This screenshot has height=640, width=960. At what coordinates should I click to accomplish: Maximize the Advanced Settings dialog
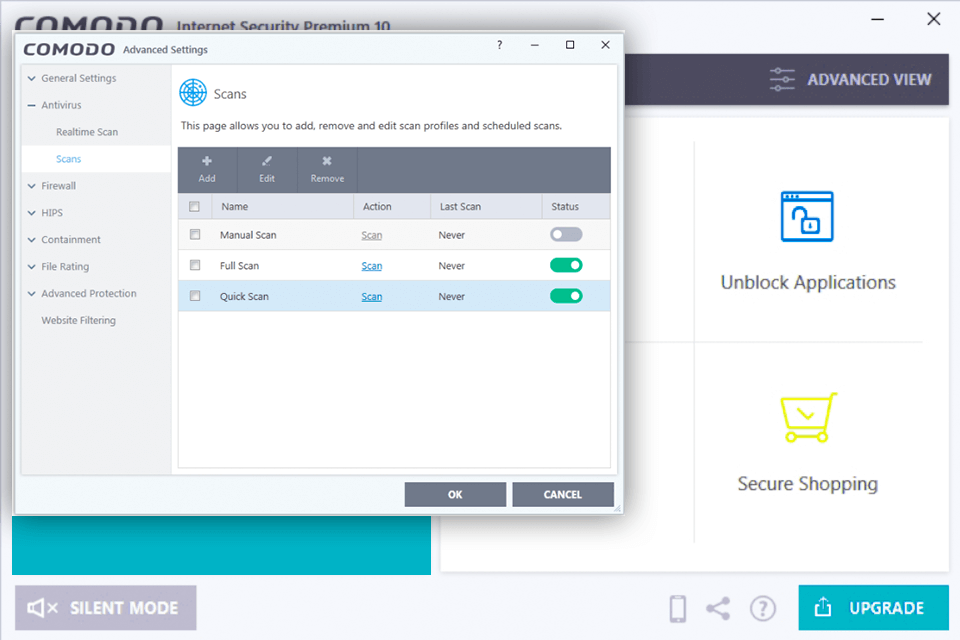coord(570,45)
